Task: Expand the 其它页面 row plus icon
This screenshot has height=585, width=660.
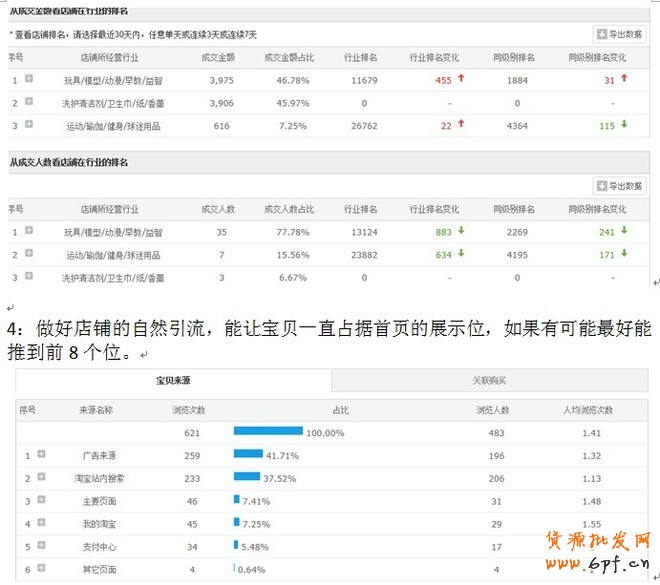Action: [x=42, y=568]
